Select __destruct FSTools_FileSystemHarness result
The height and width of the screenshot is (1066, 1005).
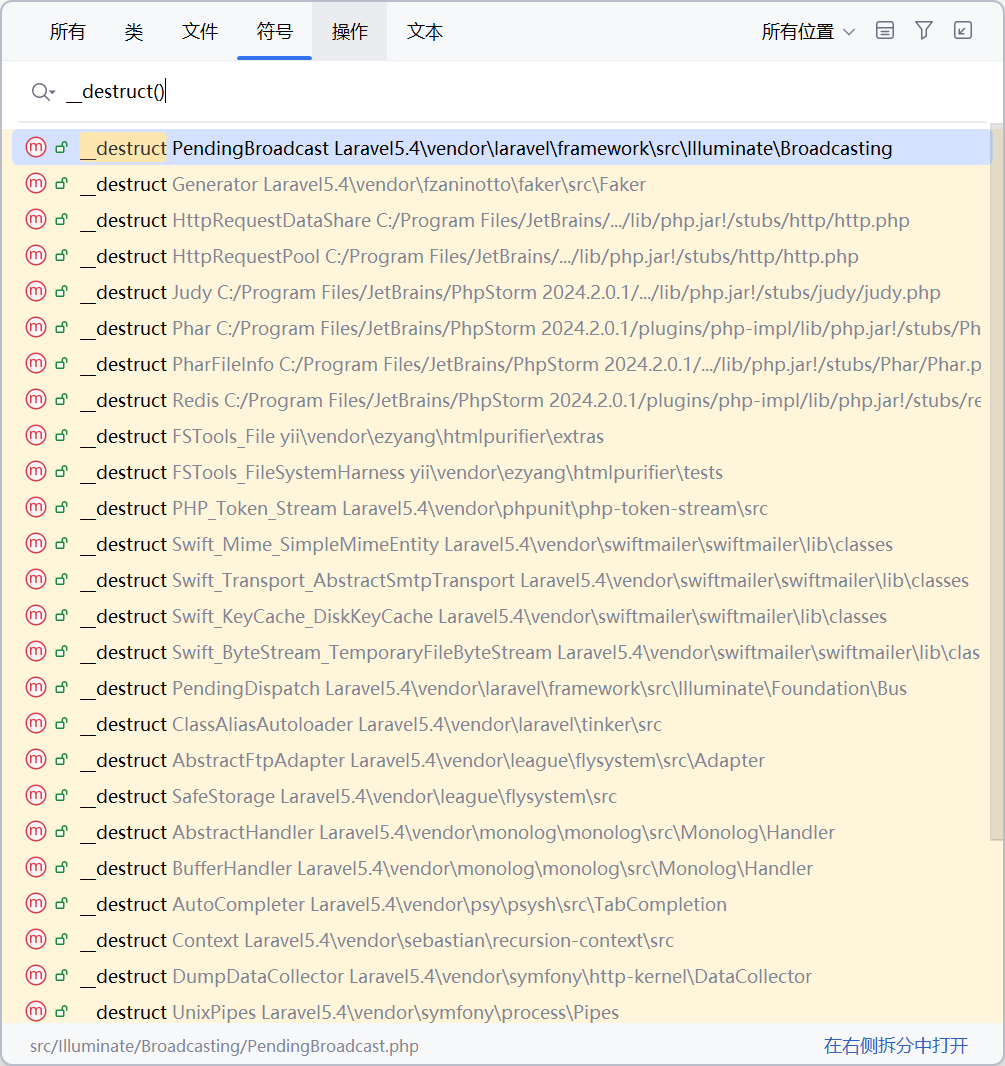click(x=502, y=472)
